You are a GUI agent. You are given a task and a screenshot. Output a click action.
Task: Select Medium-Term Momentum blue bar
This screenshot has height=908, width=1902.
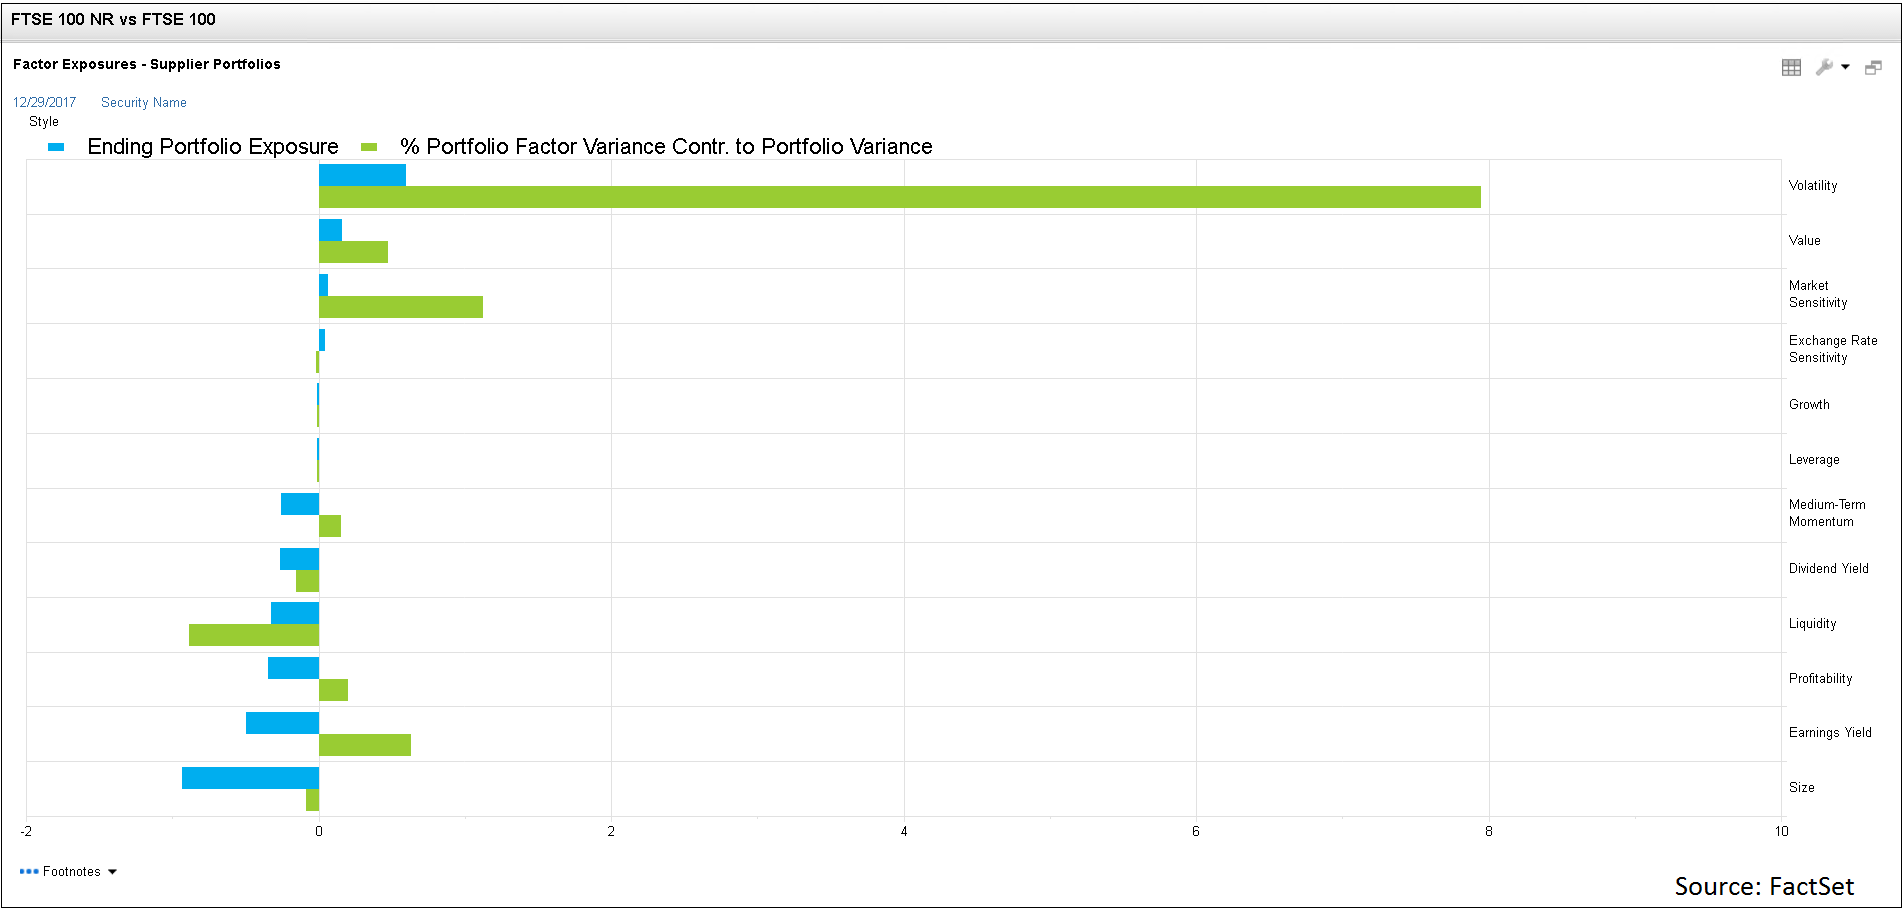(x=300, y=504)
